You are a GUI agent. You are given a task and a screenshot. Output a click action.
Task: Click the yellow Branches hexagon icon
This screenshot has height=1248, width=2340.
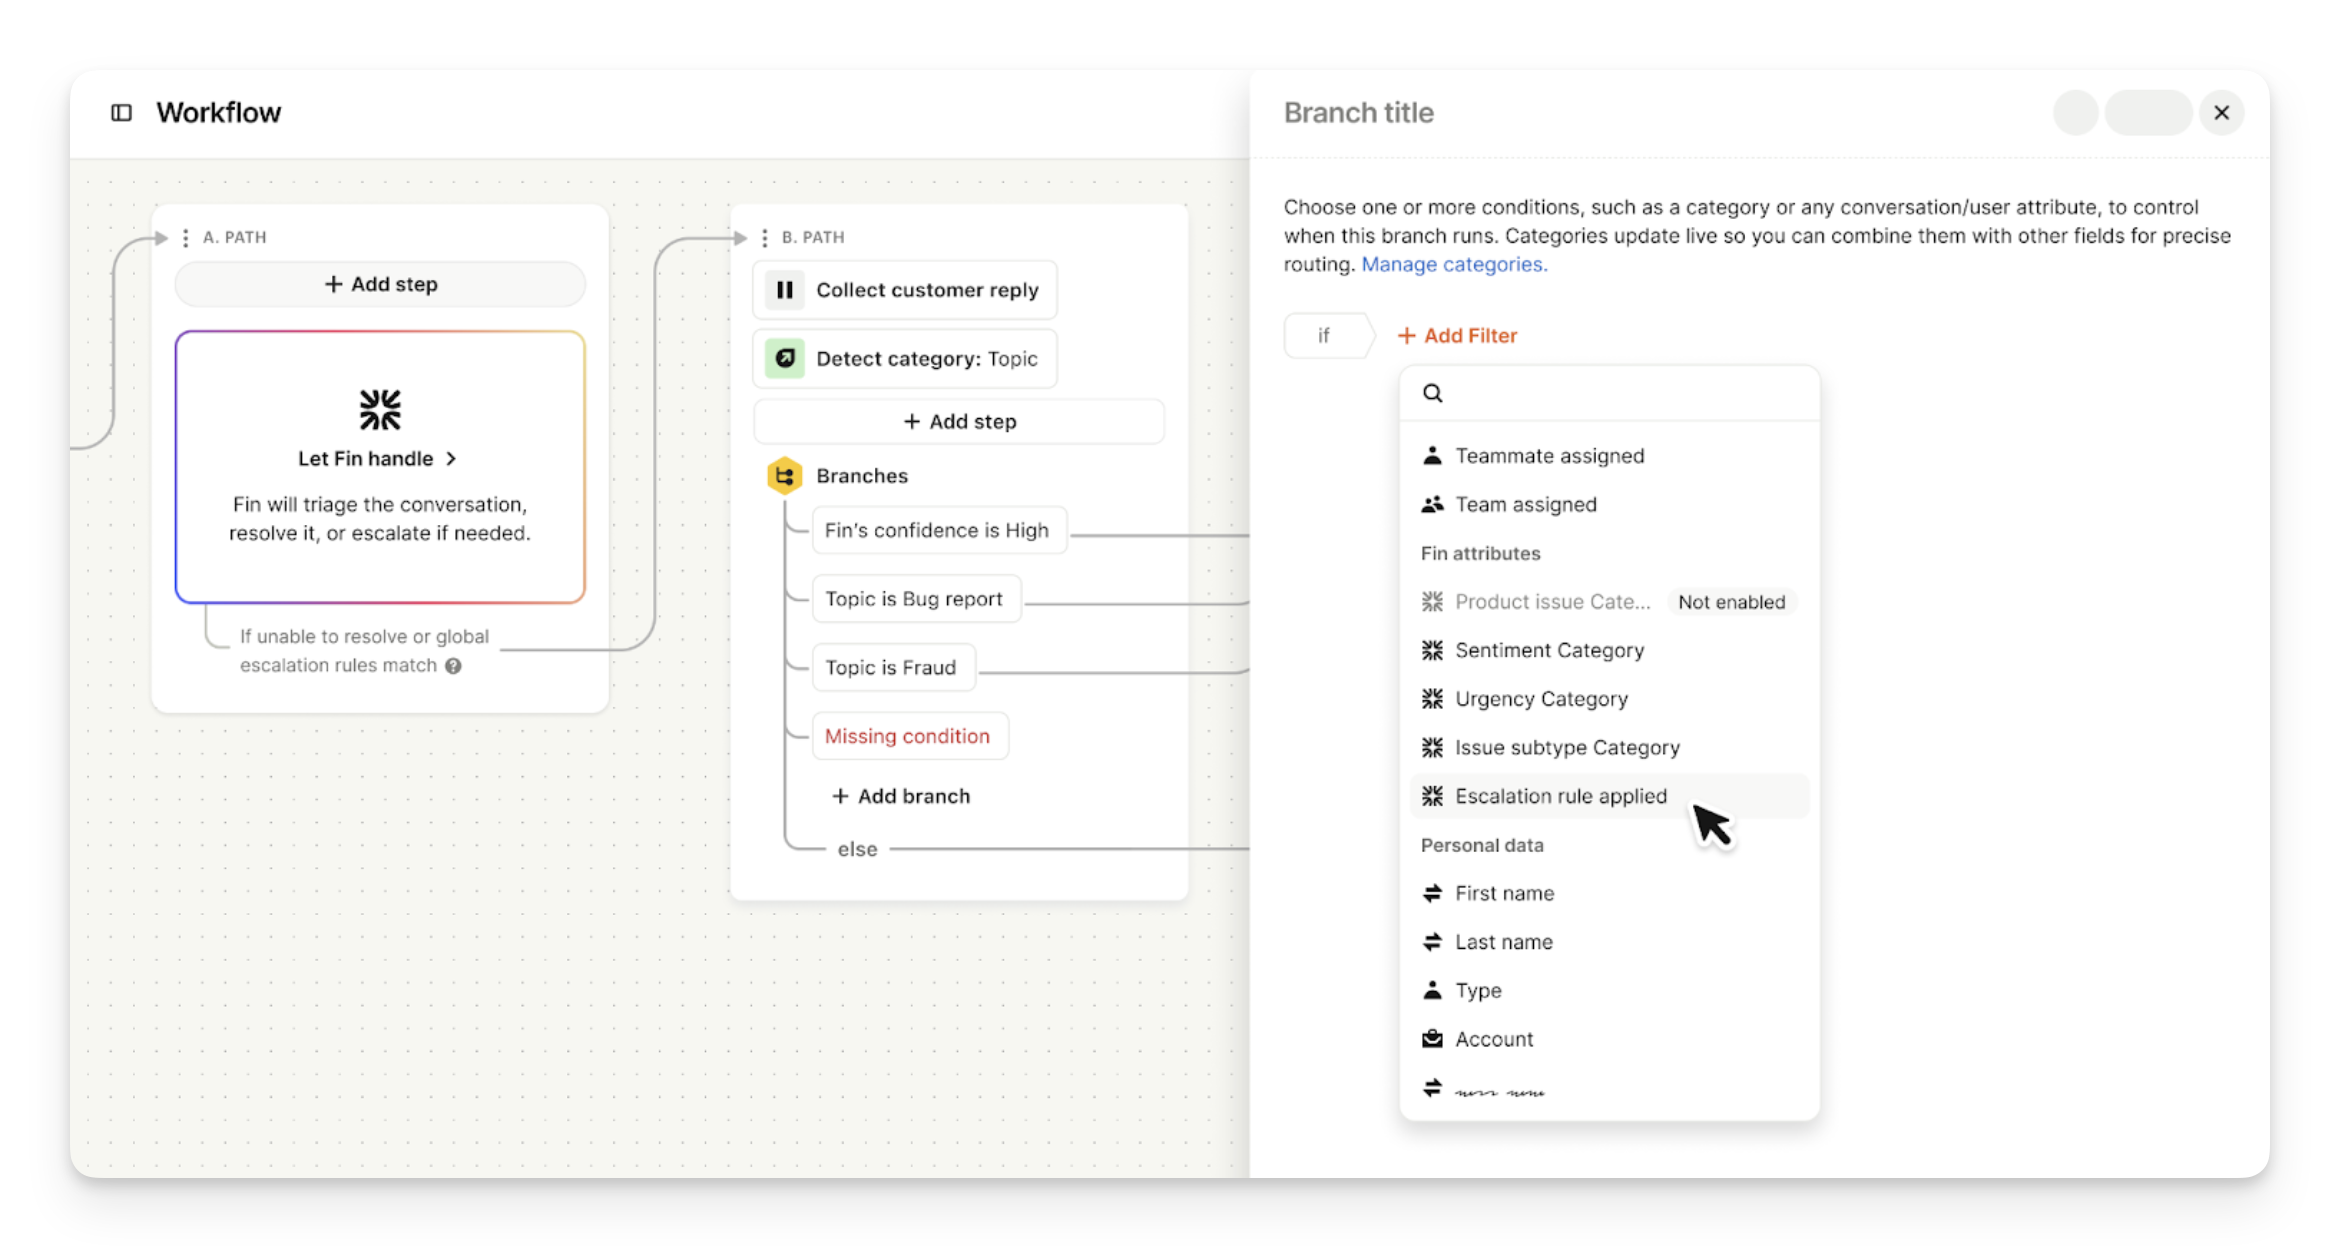[785, 476]
